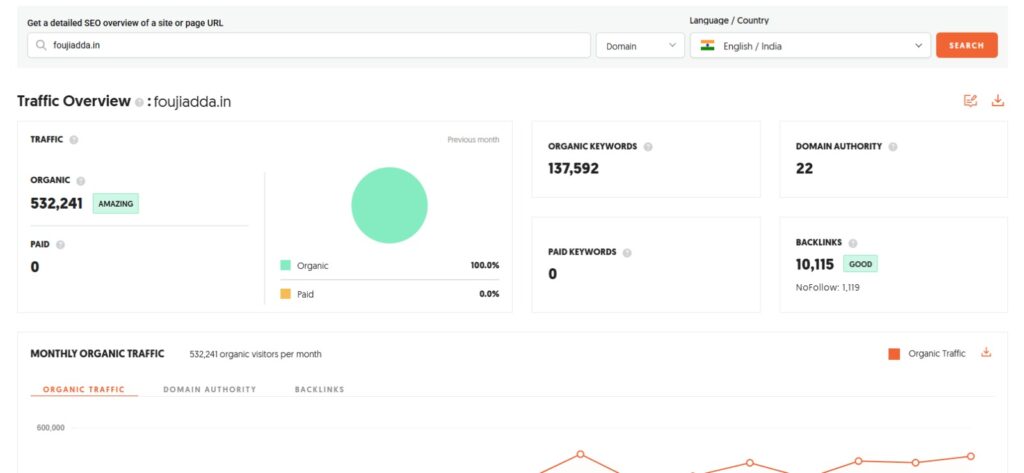Click the organic traffic value 532,241
The height and width of the screenshot is (473, 1024).
point(57,204)
